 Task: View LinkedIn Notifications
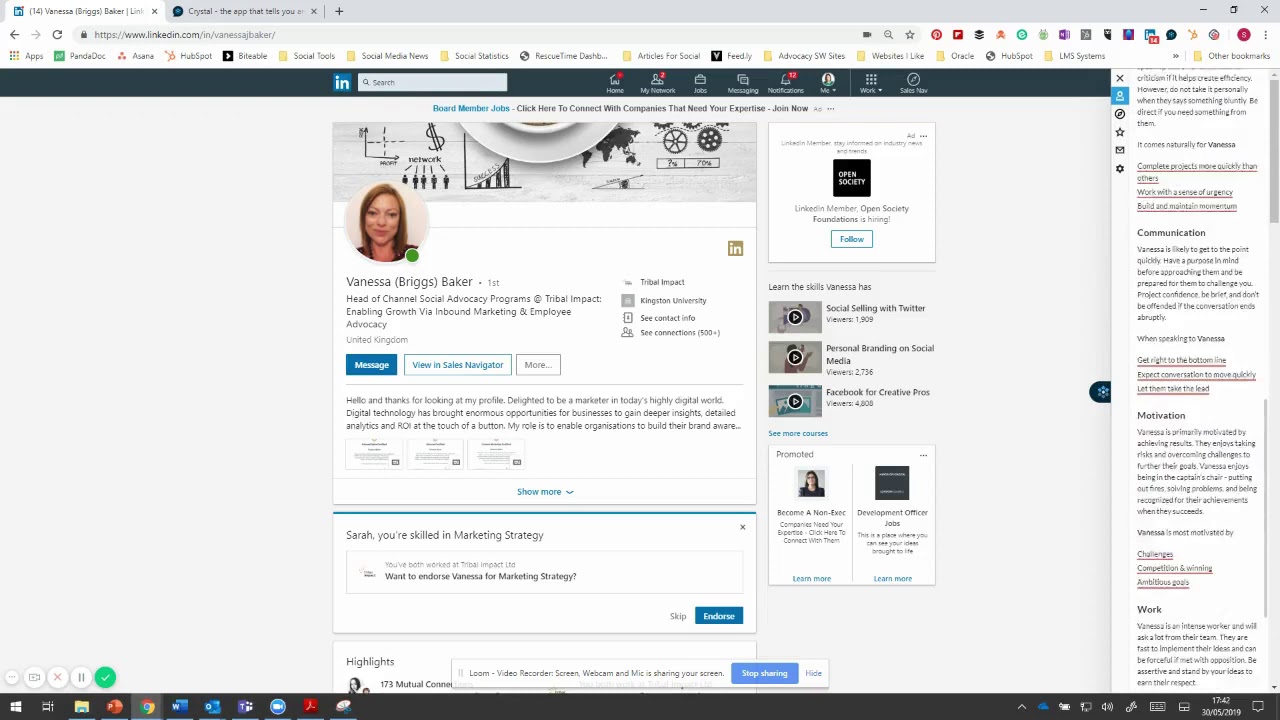point(786,83)
